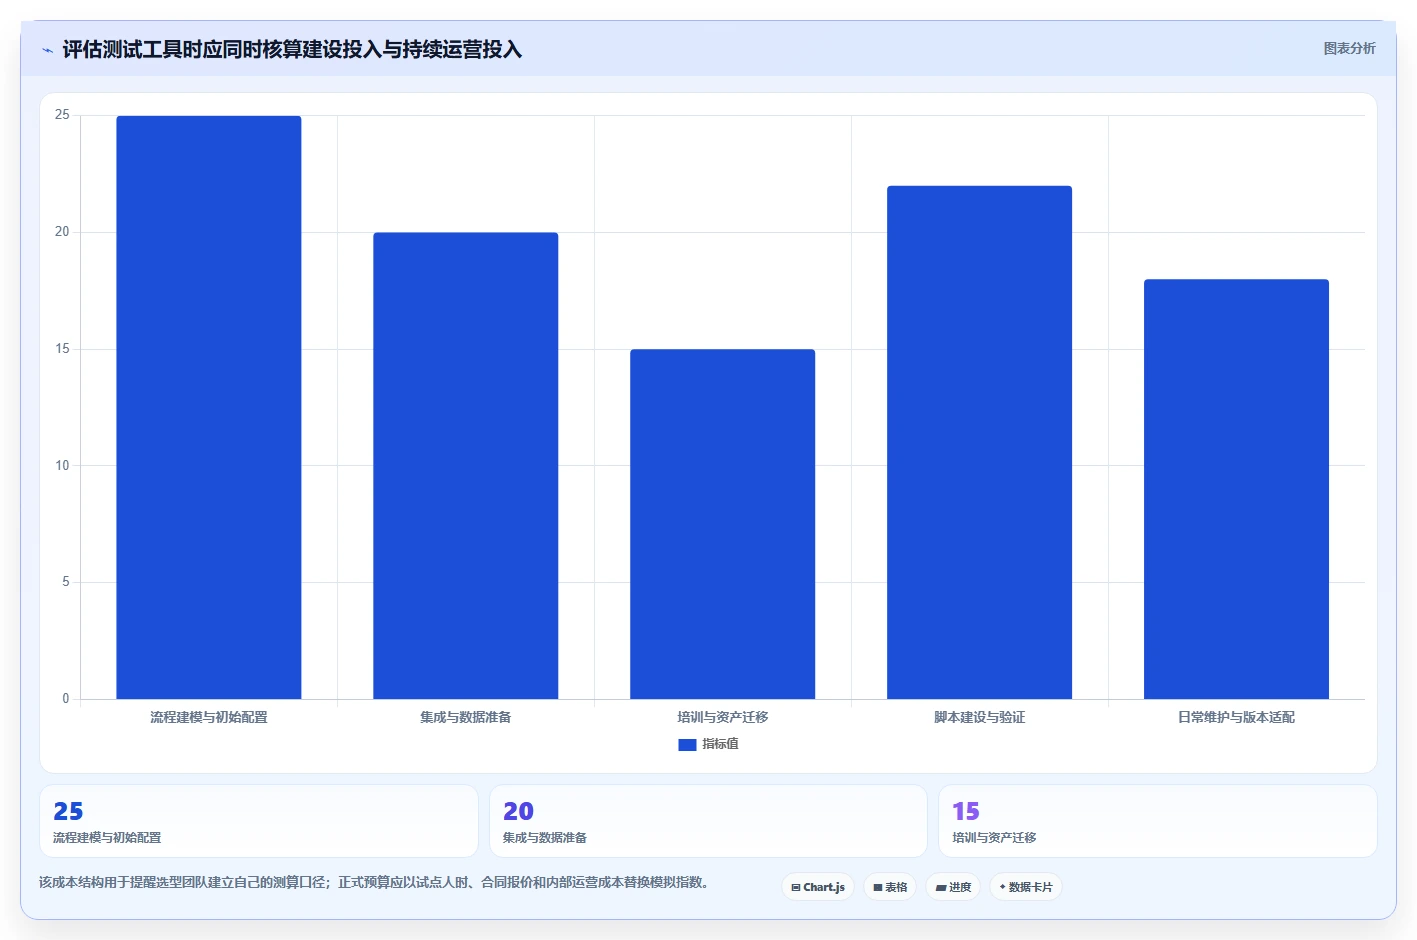This screenshot has width=1417, height=940.
Task: Click the x-axis label 培训与资产迁移
Action: tap(723, 717)
